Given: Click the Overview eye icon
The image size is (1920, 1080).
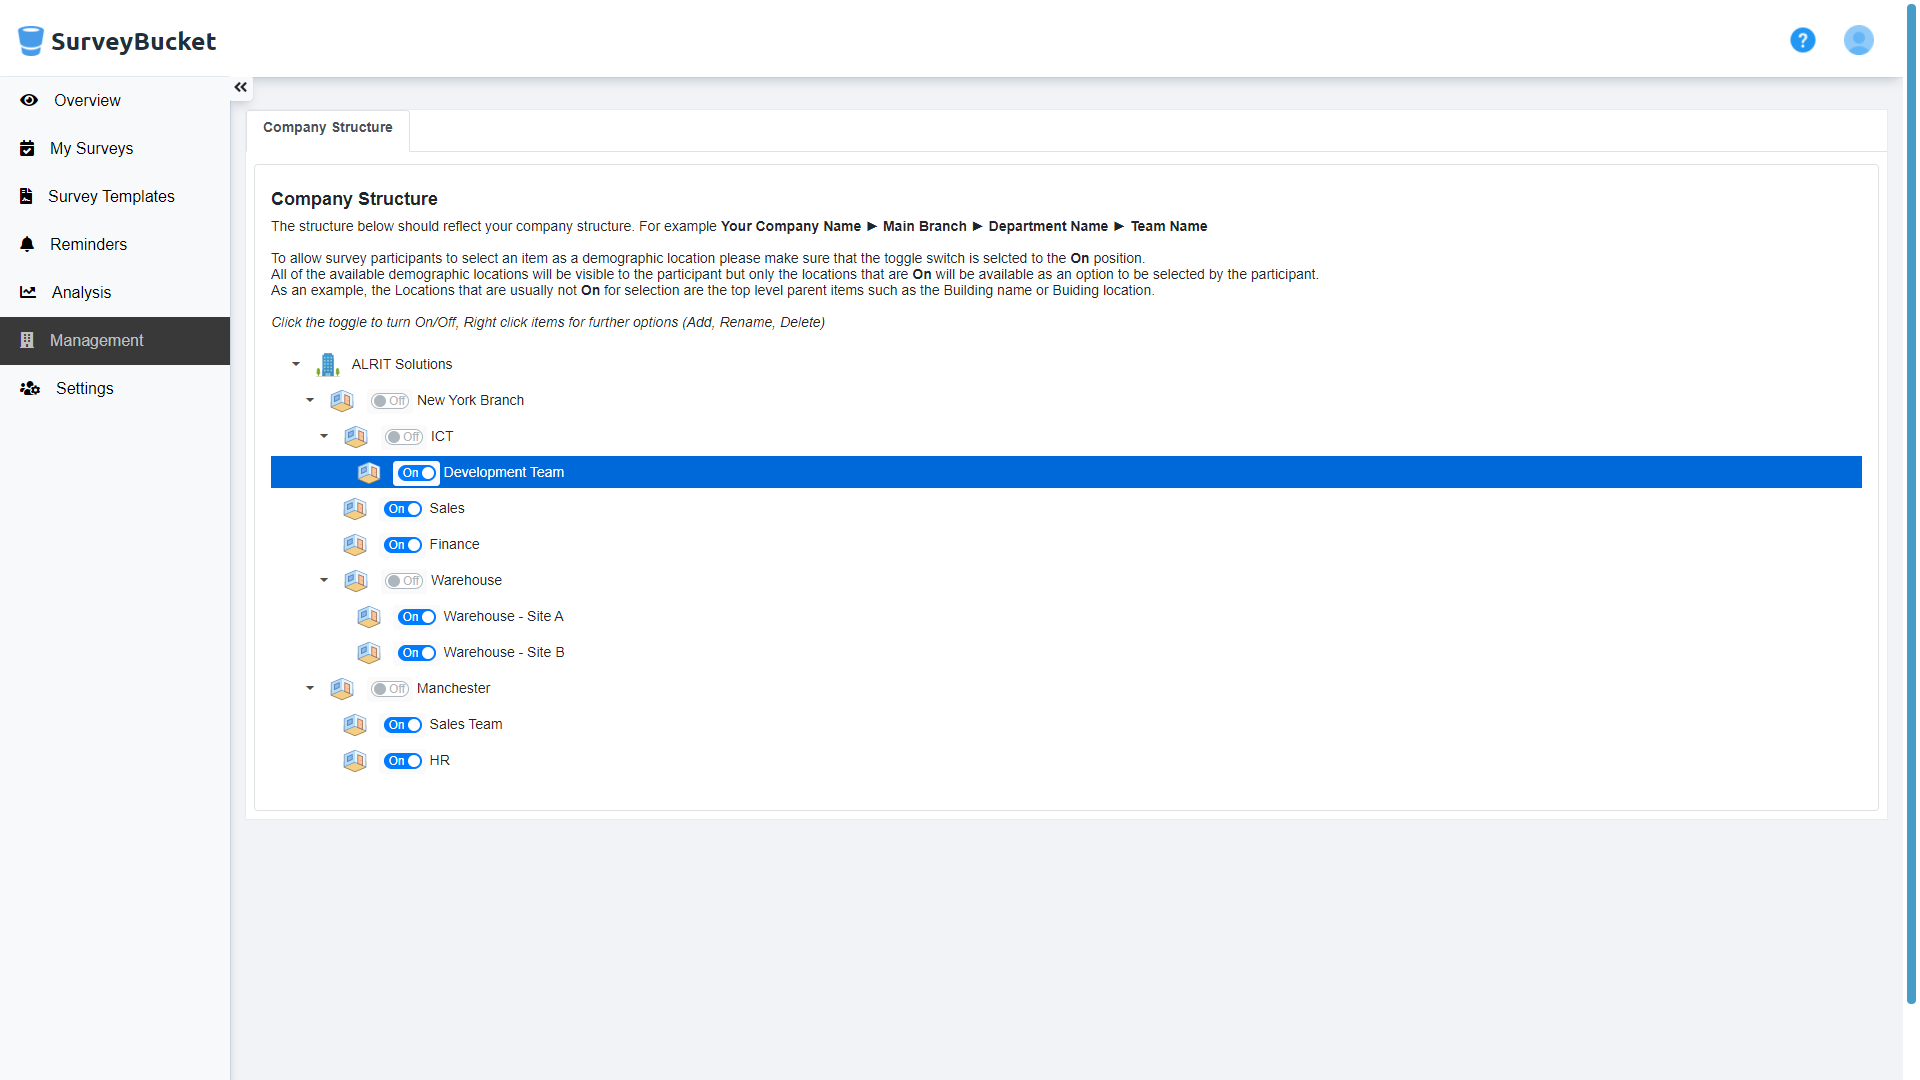Looking at the screenshot, I should pos(29,100).
